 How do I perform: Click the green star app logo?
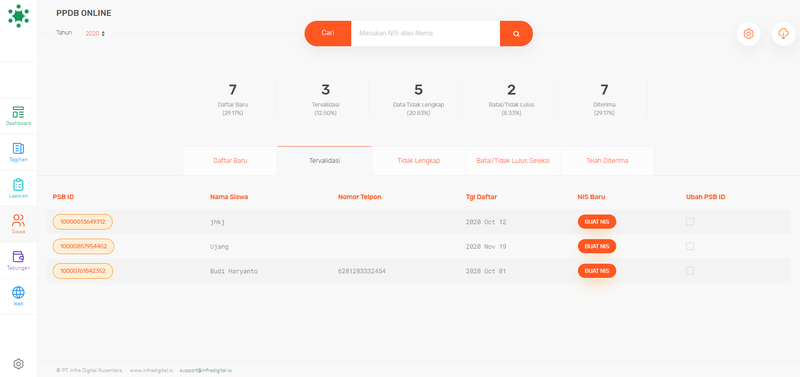[x=18, y=16]
